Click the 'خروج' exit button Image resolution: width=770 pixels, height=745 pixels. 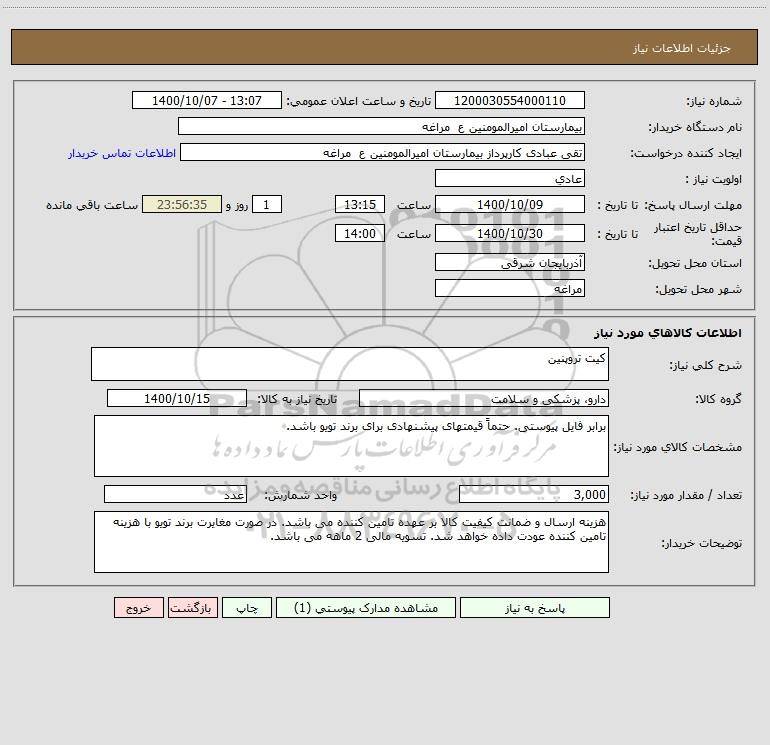[x=138, y=607]
